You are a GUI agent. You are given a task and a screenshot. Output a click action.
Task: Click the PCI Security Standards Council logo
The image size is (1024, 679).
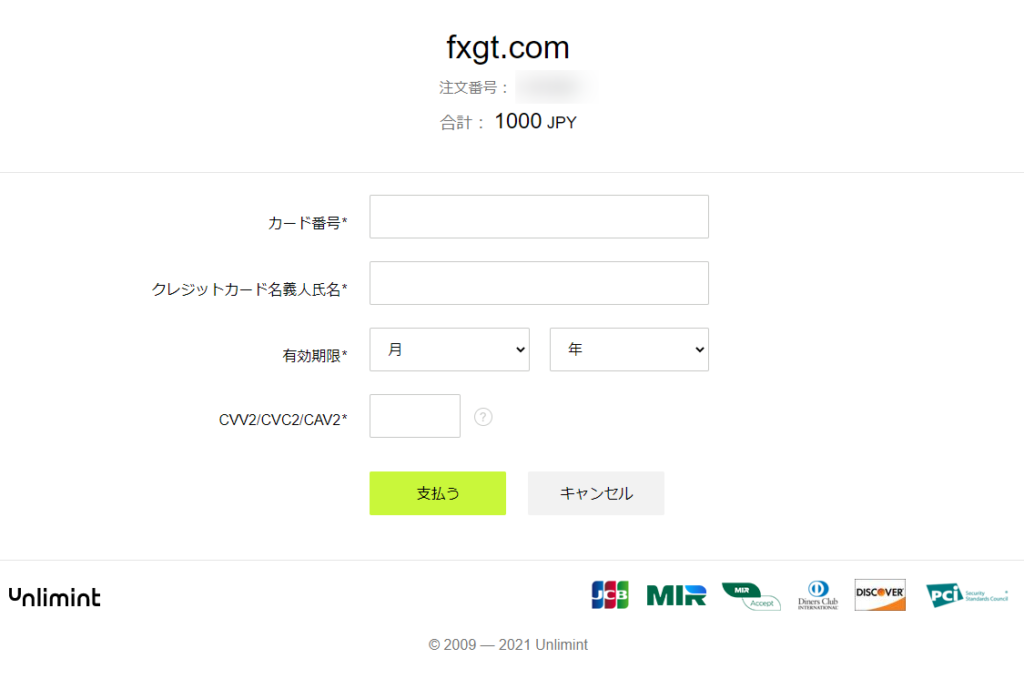coord(967,595)
